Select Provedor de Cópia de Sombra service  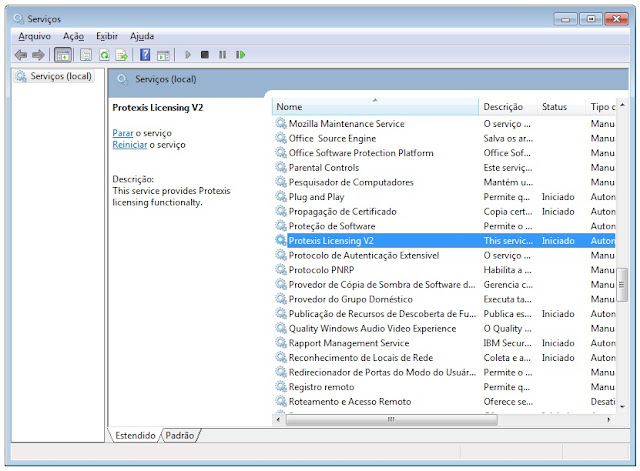pos(444,284)
